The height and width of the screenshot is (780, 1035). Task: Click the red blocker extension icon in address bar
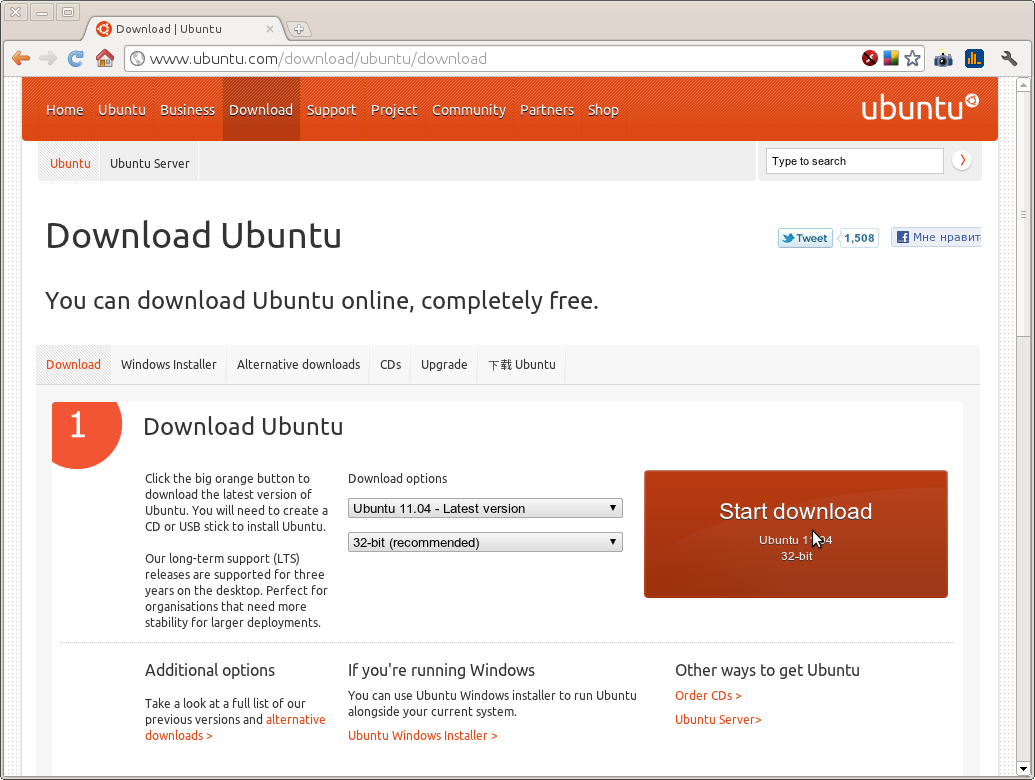click(x=870, y=59)
